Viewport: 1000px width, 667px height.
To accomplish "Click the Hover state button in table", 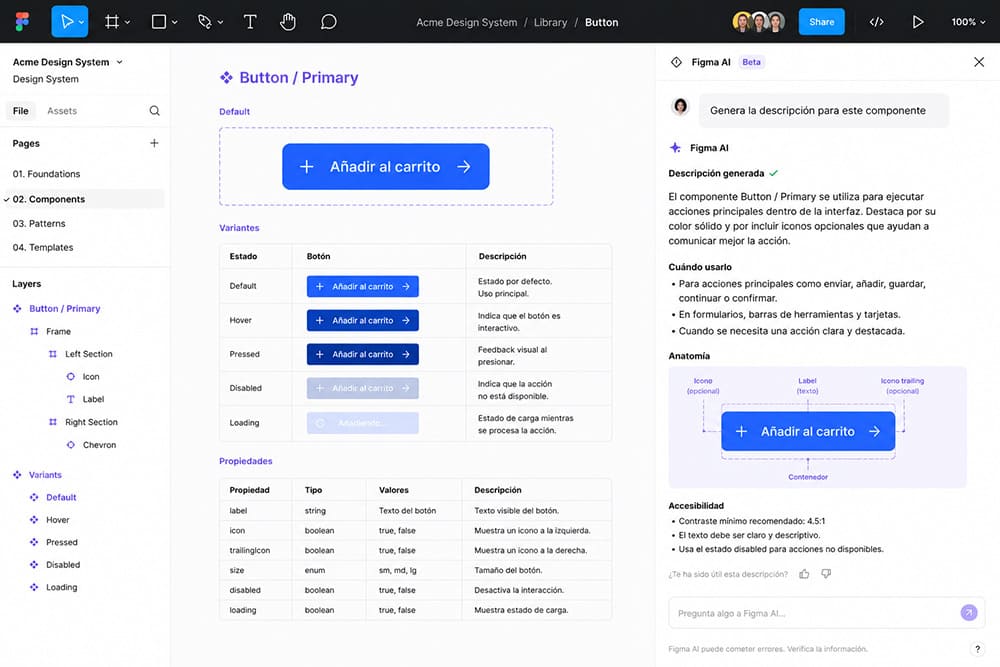I will [x=362, y=320].
